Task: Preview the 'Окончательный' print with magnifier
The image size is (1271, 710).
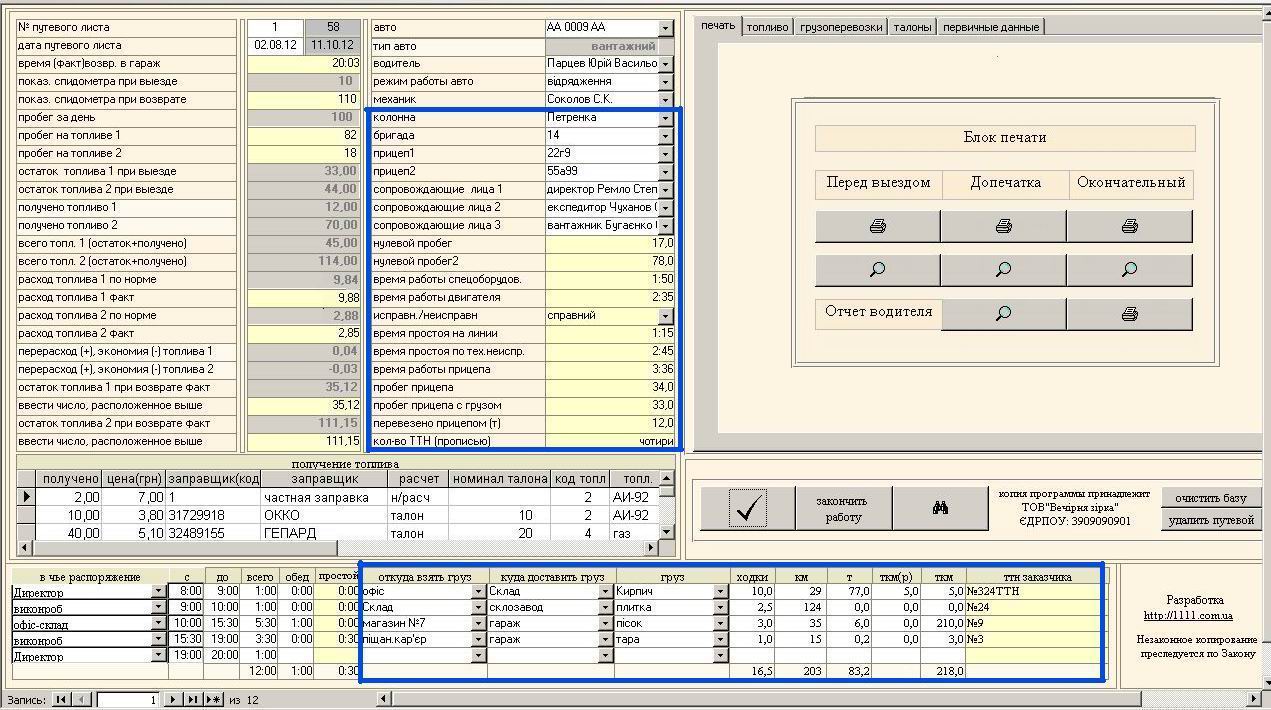Action: tap(1129, 269)
